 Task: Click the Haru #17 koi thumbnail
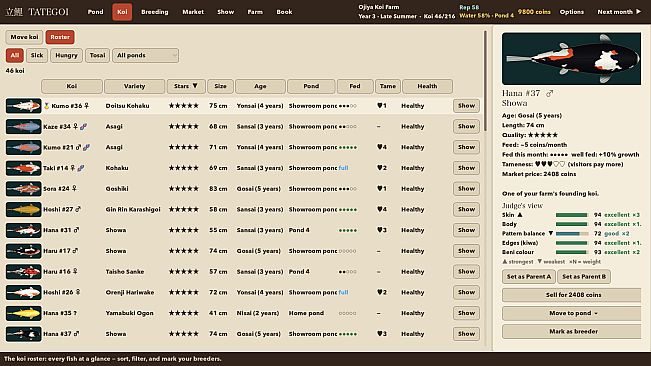[x=24, y=251]
